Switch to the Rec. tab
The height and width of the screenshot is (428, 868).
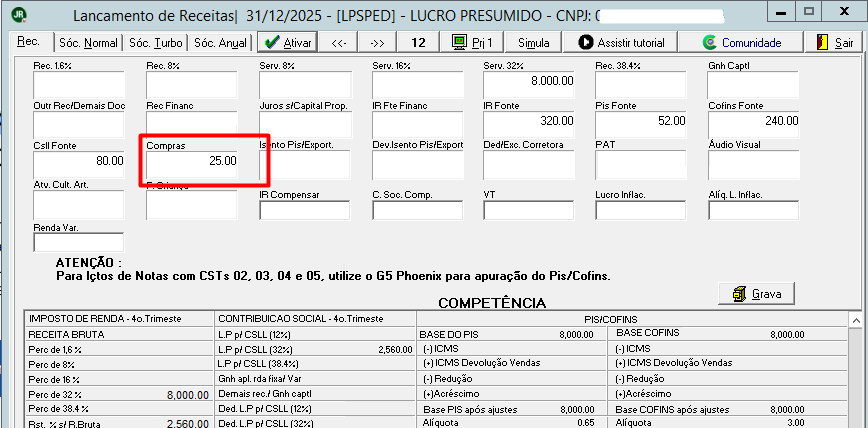click(x=31, y=42)
